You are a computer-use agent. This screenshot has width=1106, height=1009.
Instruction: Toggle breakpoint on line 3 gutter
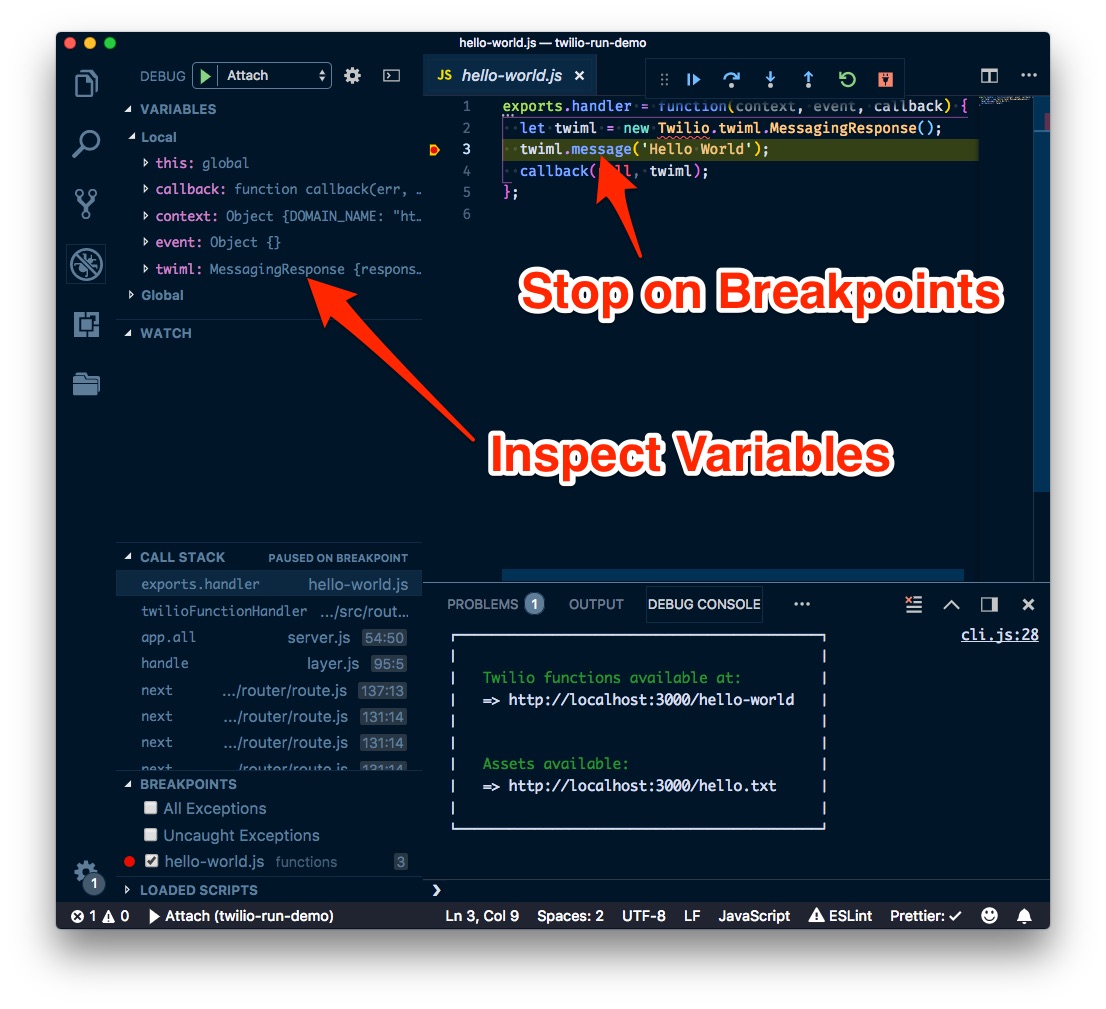(434, 150)
